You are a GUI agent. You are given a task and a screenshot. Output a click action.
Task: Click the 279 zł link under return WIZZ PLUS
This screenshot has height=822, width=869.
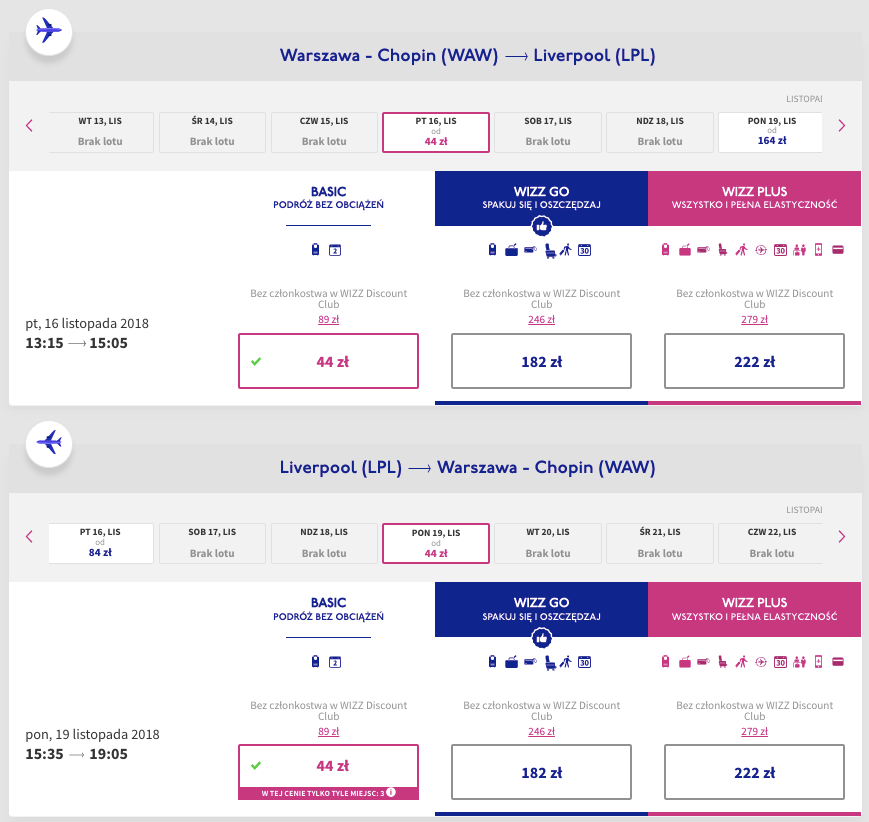point(754,731)
